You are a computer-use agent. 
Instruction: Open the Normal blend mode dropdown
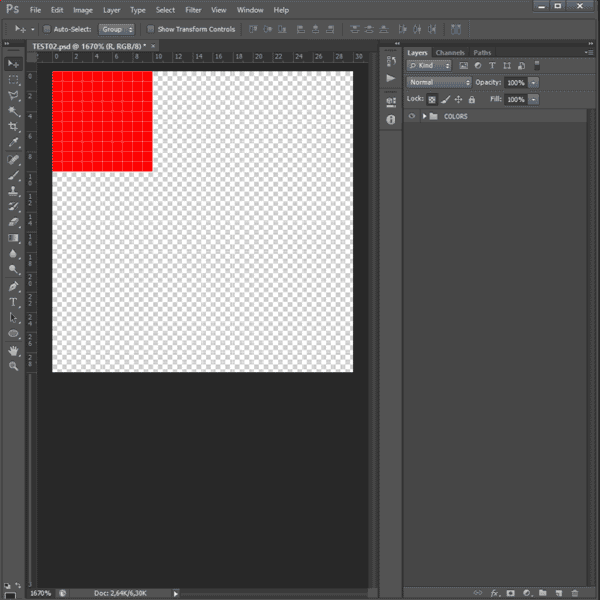[x=439, y=82]
